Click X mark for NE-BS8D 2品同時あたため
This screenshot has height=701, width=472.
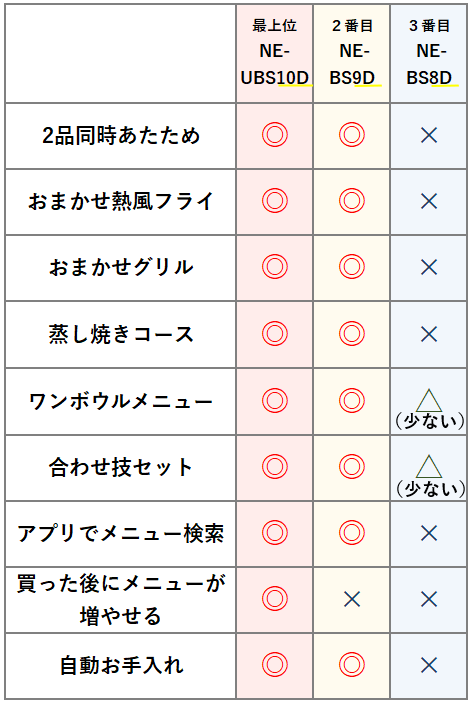(429, 135)
